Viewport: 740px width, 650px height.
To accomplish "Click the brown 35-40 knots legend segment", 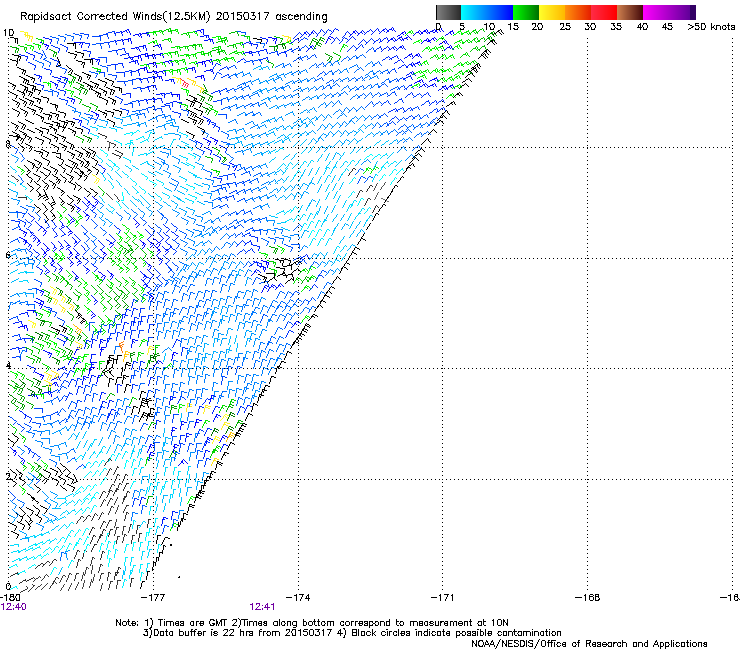I will pos(630,12).
